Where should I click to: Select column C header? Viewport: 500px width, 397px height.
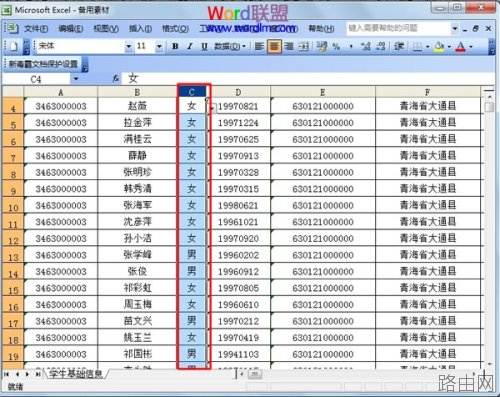[x=192, y=92]
